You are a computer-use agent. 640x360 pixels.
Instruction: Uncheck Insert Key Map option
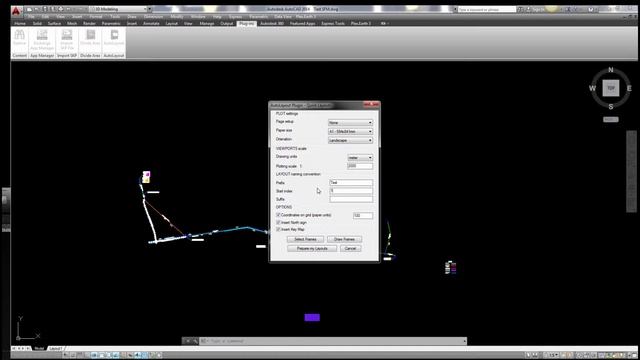(x=278, y=229)
